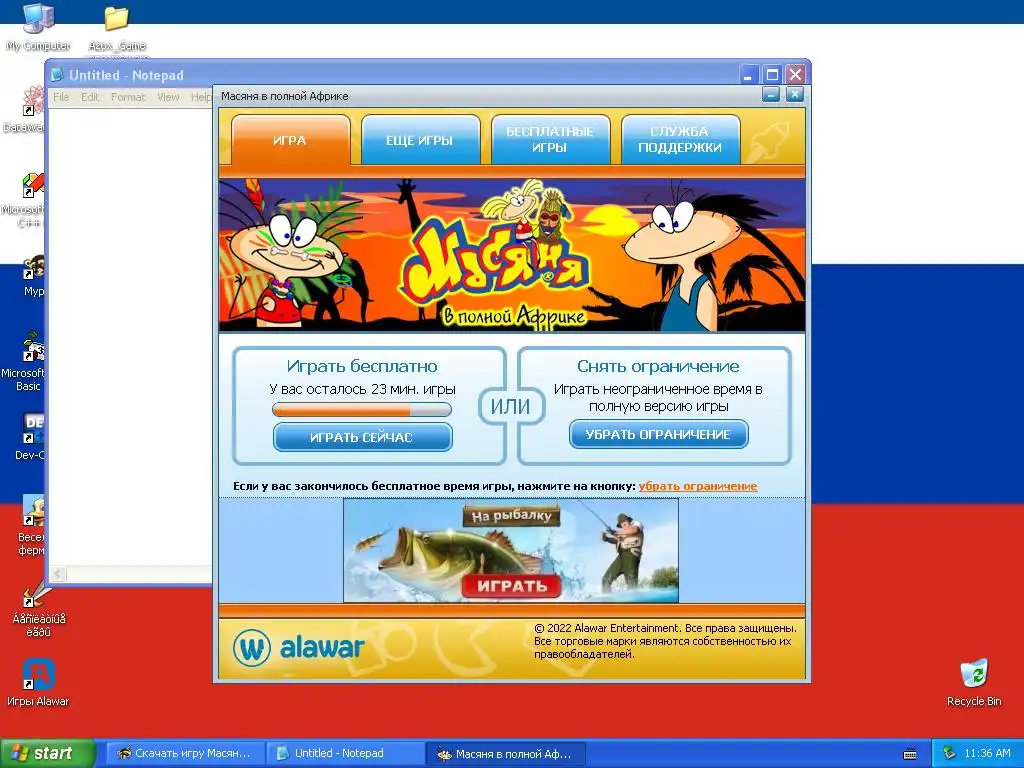Select the garbled-name pen shortcut icon
The width and height of the screenshot is (1024, 768).
point(39,609)
